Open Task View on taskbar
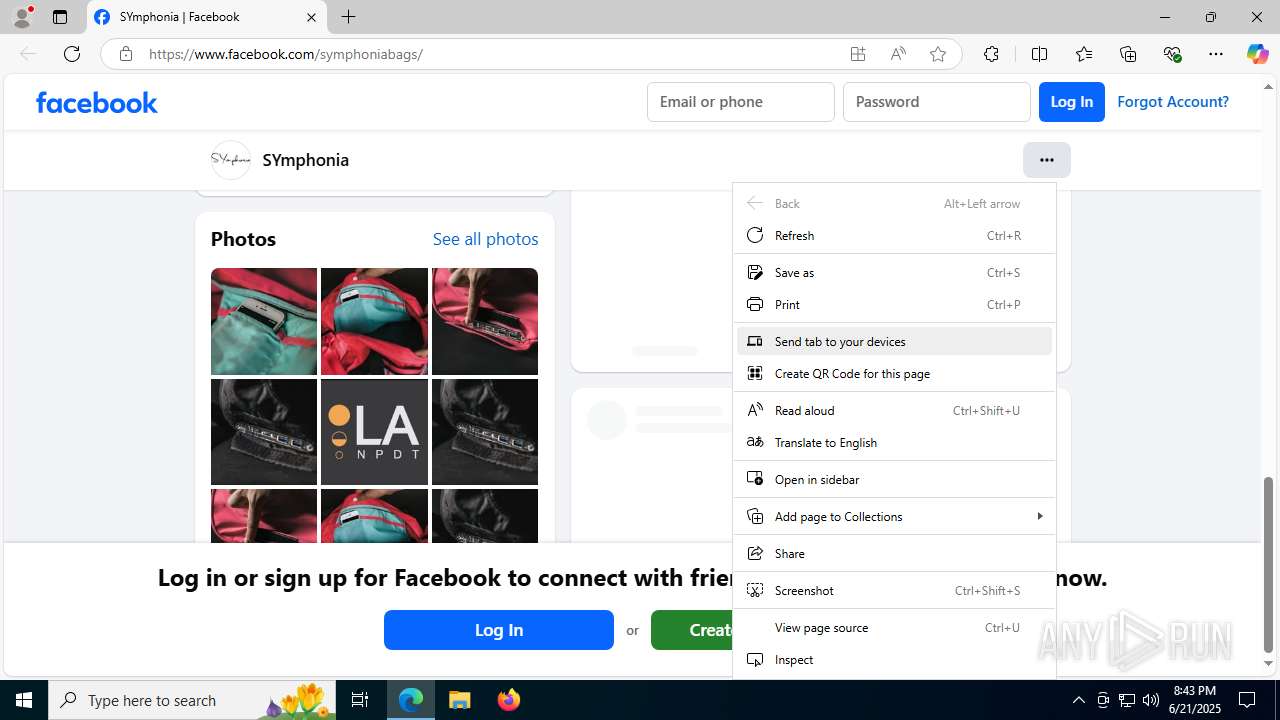The width and height of the screenshot is (1280, 720). tap(360, 700)
